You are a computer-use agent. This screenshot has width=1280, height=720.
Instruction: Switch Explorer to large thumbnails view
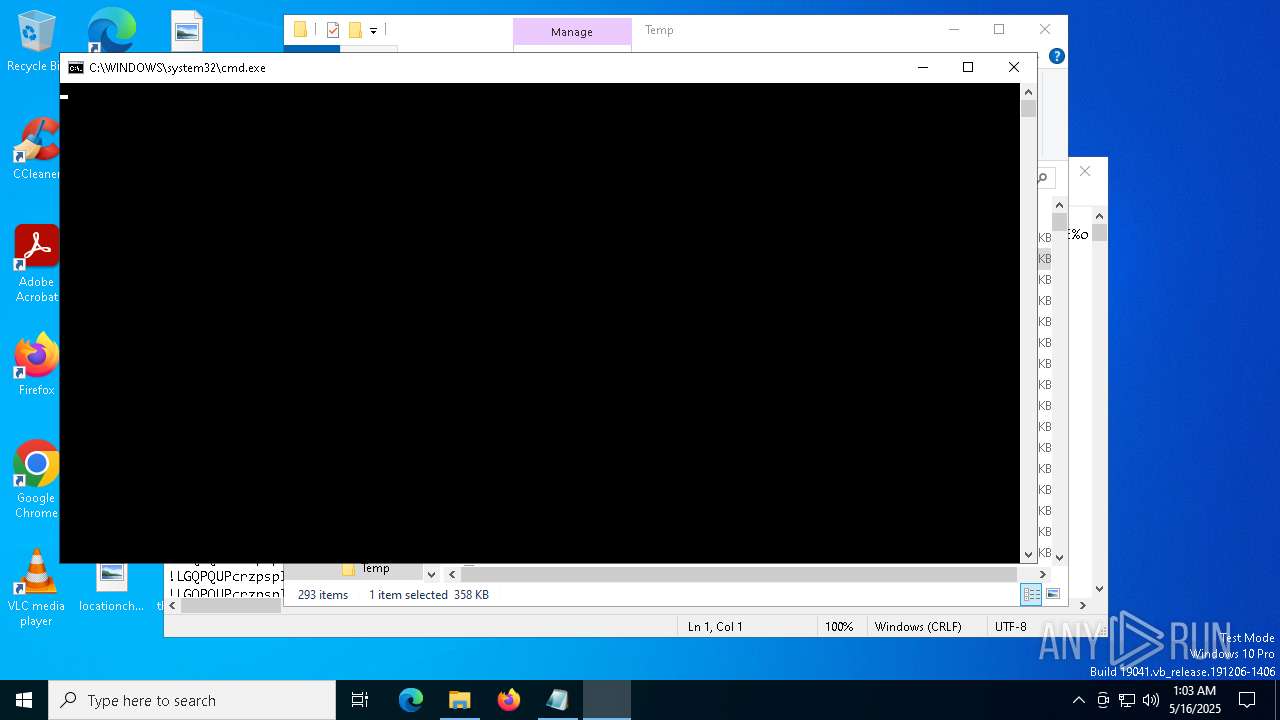click(1052, 594)
